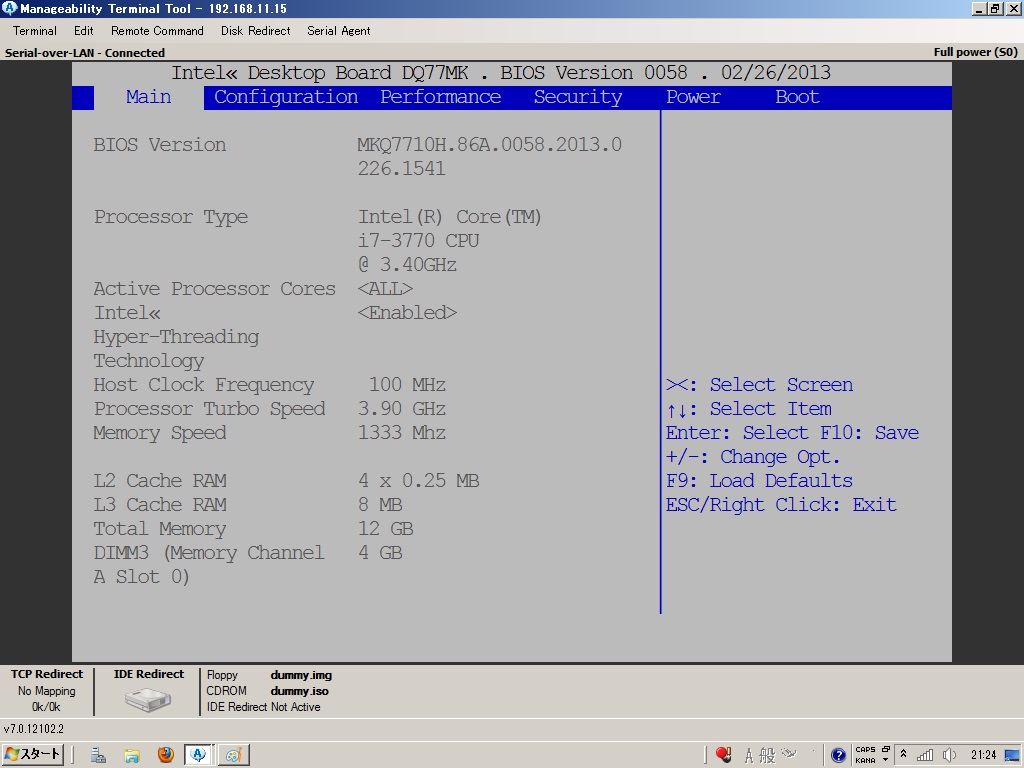Screen dimensions: 1024x768
Task: Click the clock showing 21:24
Action: [x=984, y=755]
